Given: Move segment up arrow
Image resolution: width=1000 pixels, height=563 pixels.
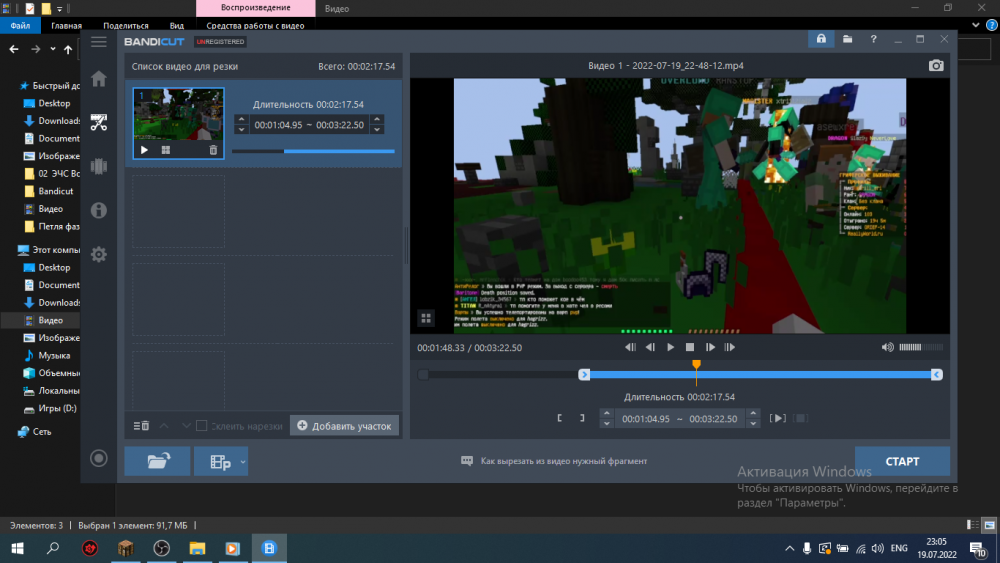Looking at the screenshot, I should click(x=164, y=425).
